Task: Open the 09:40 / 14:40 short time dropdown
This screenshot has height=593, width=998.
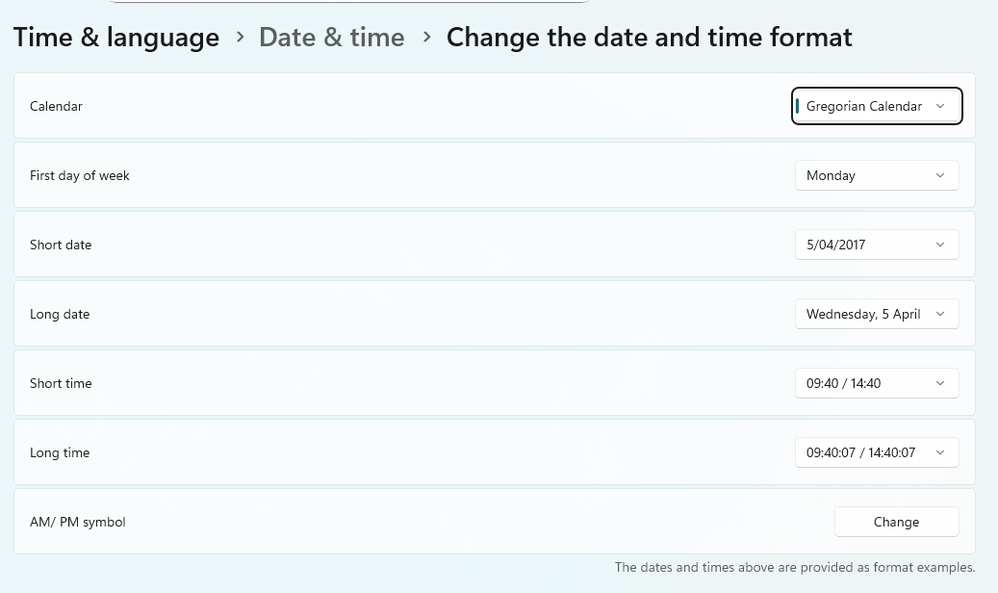Action: tap(876, 383)
